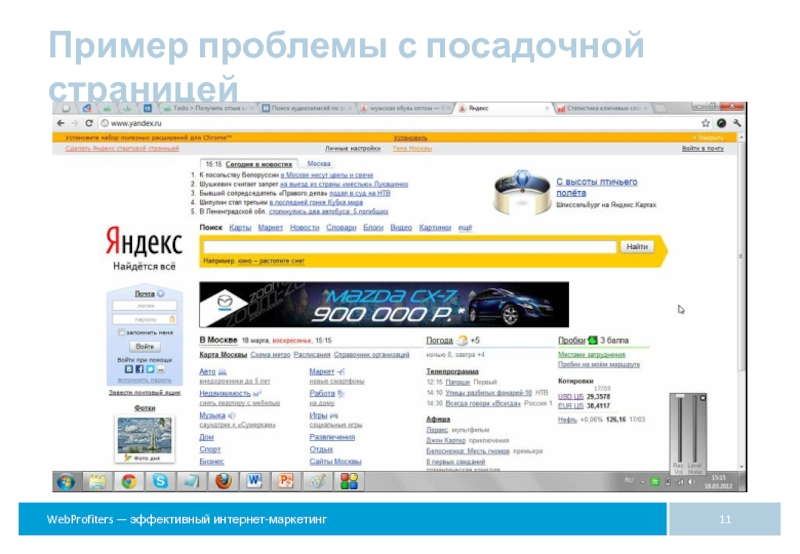Click 'Войти в почту' link
The height and width of the screenshot is (554, 800).
click(x=703, y=148)
